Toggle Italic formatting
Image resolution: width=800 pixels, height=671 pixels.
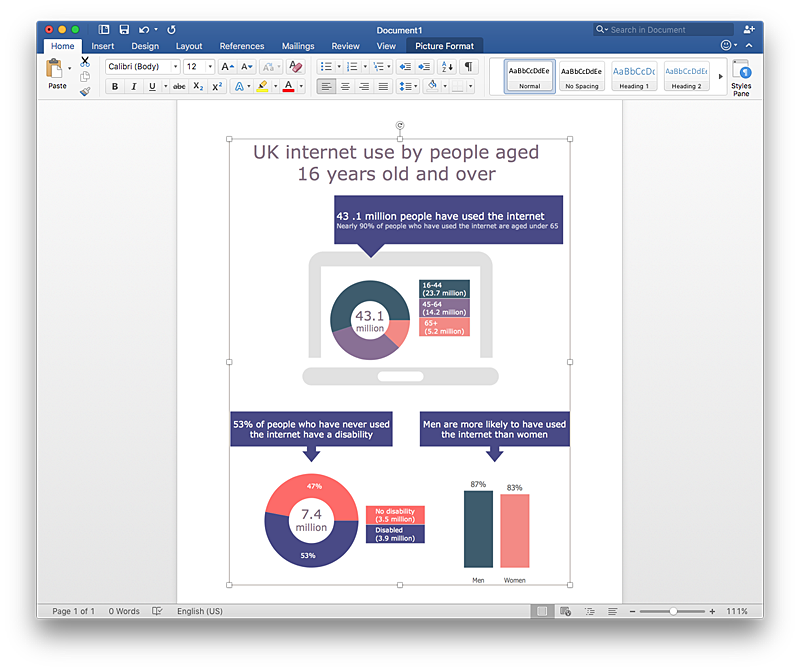pyautogui.click(x=133, y=87)
